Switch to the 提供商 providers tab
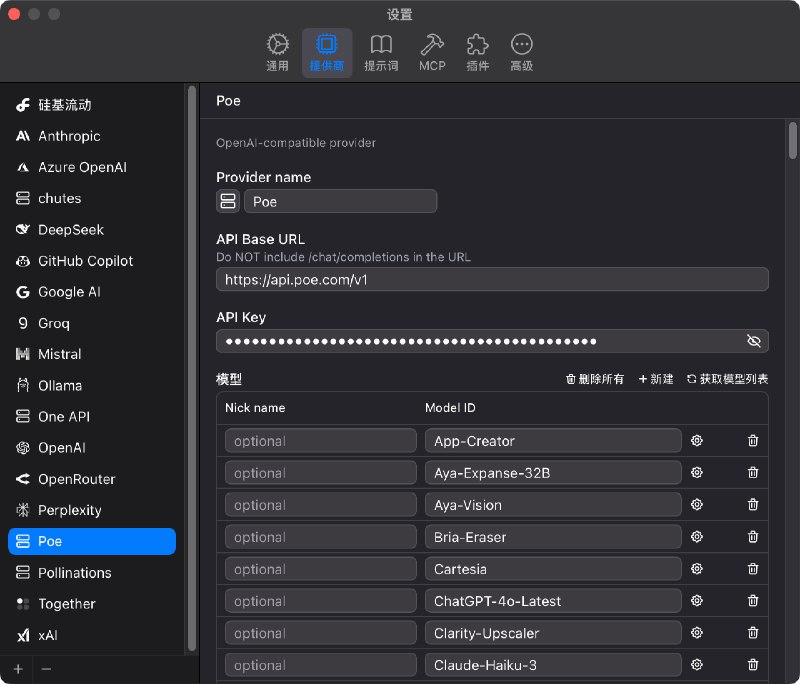800x684 pixels. (327, 53)
